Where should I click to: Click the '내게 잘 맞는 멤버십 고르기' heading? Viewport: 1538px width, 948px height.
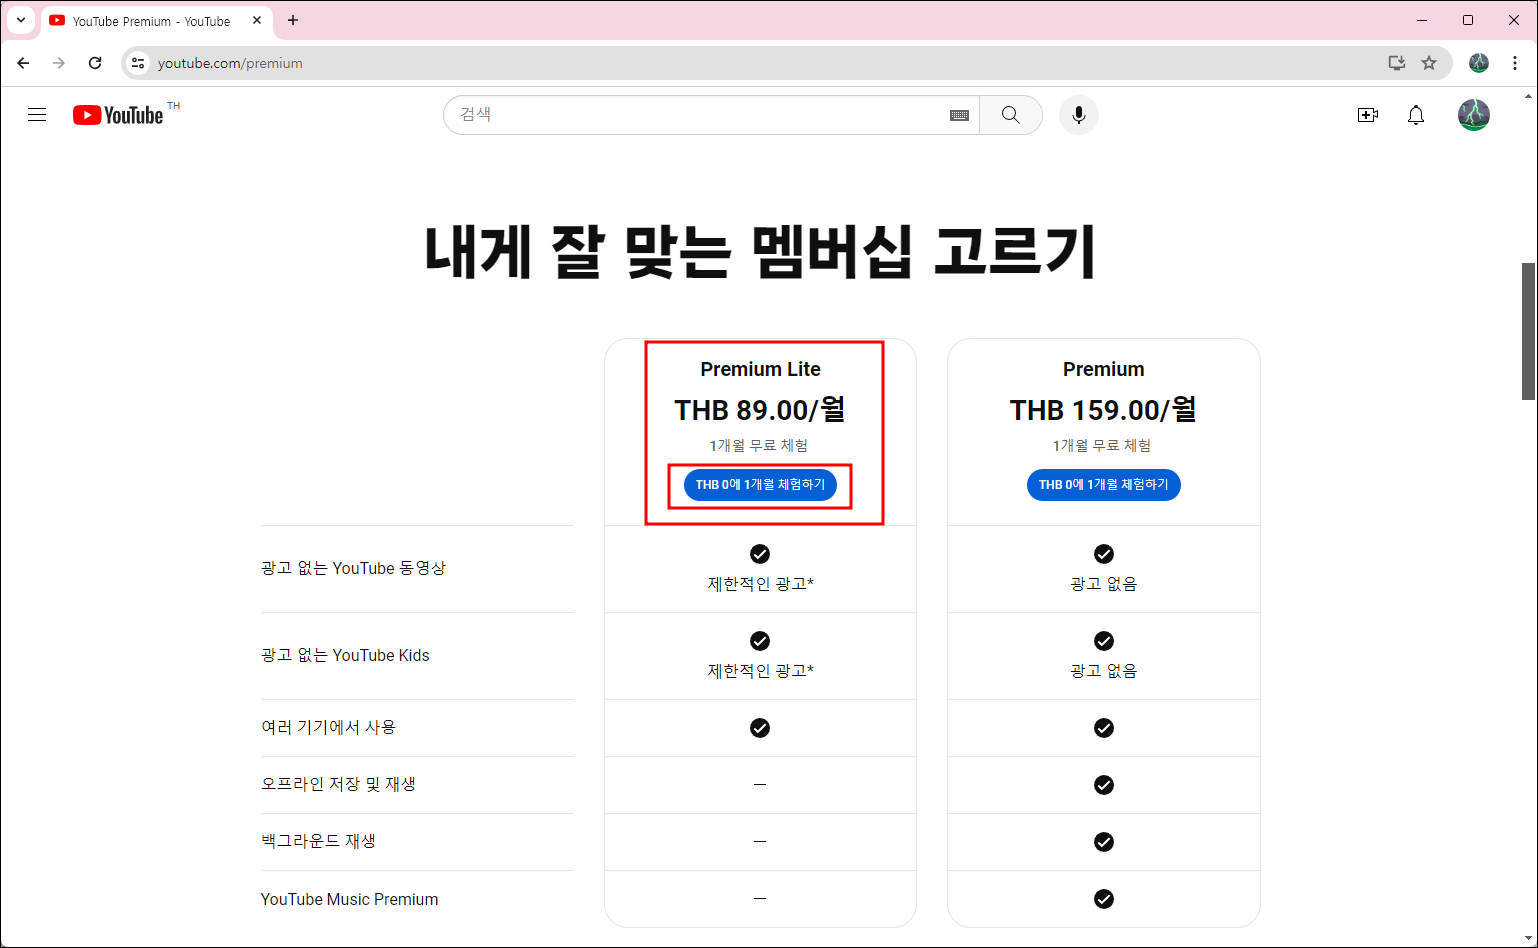tap(760, 251)
